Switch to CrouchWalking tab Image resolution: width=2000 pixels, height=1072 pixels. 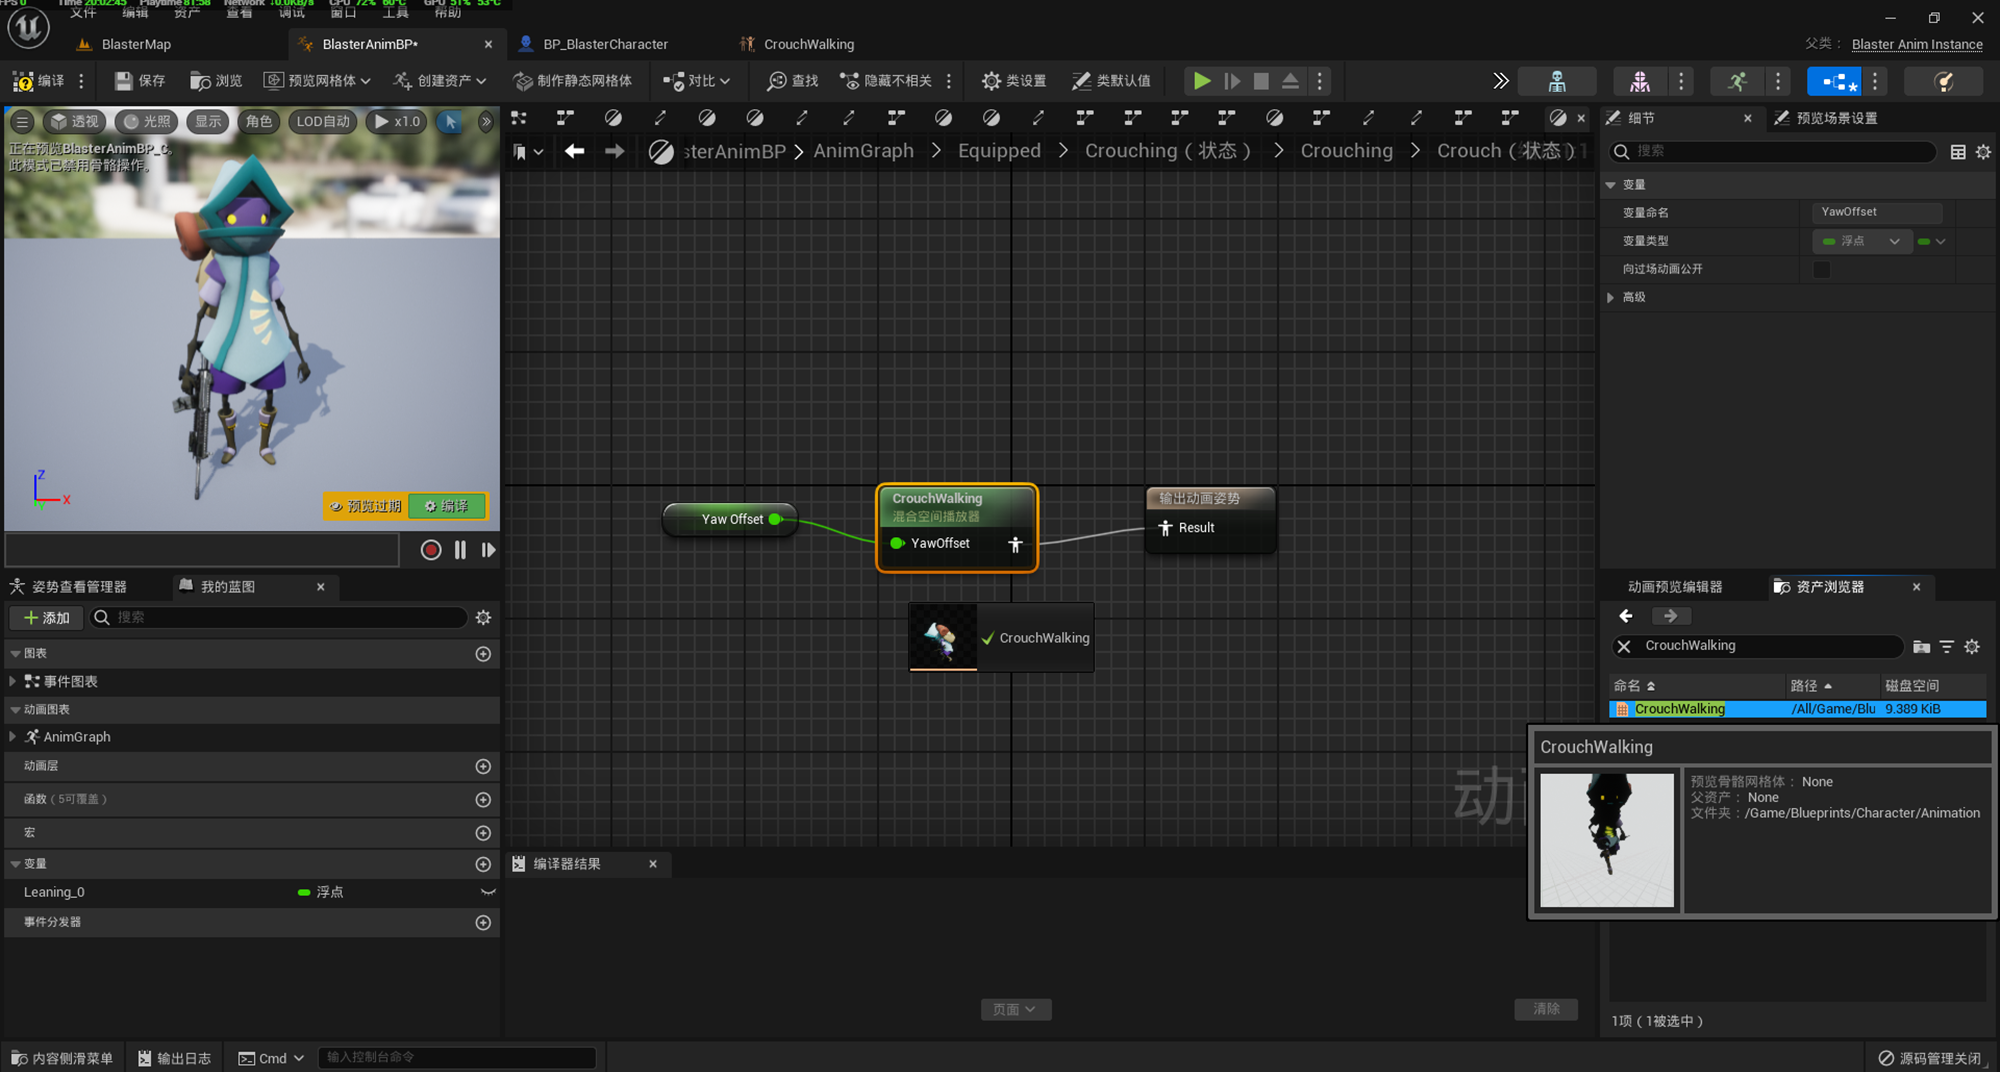808,44
